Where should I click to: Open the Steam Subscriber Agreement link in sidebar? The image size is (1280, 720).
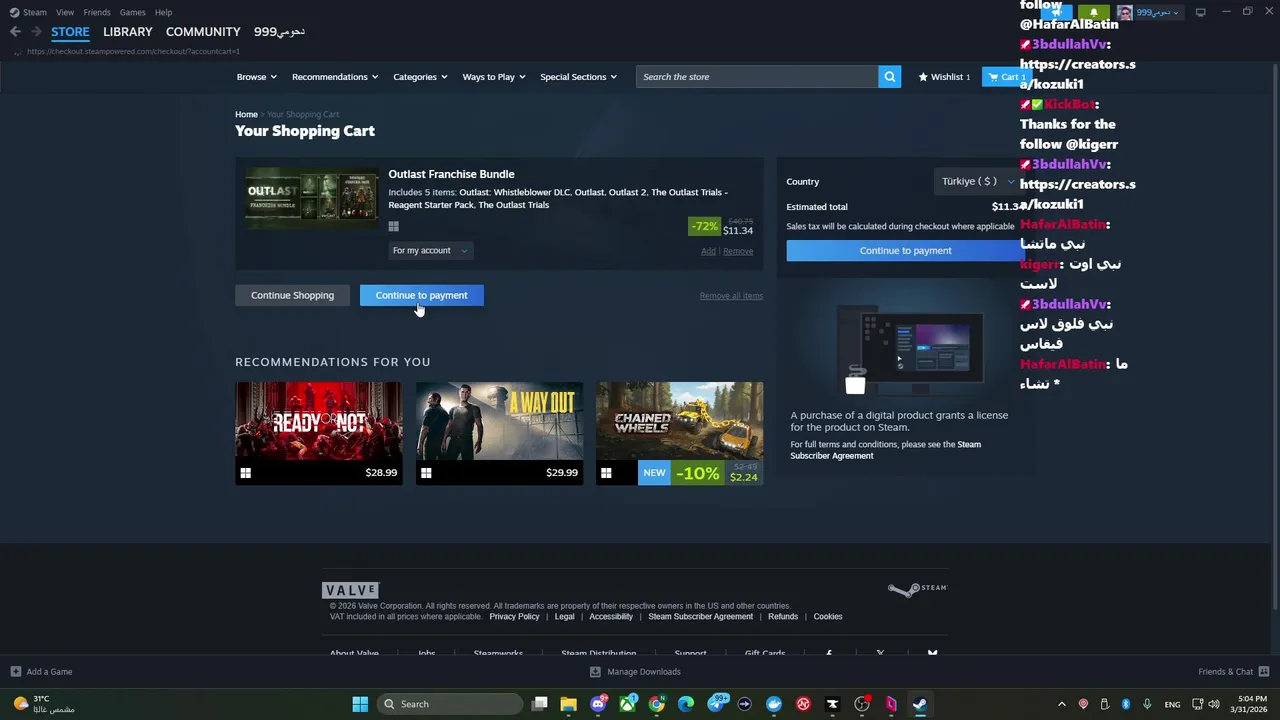point(886,450)
